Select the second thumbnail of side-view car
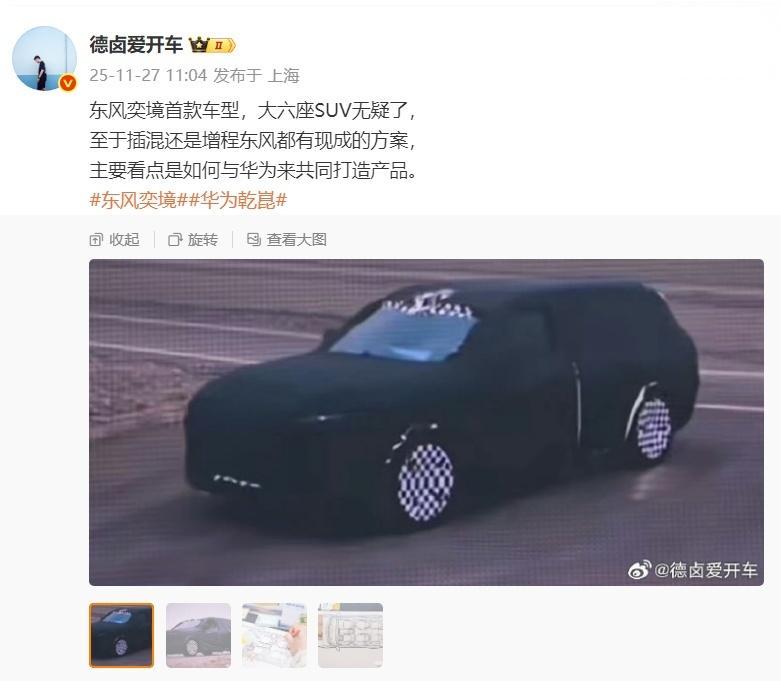 click(x=198, y=635)
